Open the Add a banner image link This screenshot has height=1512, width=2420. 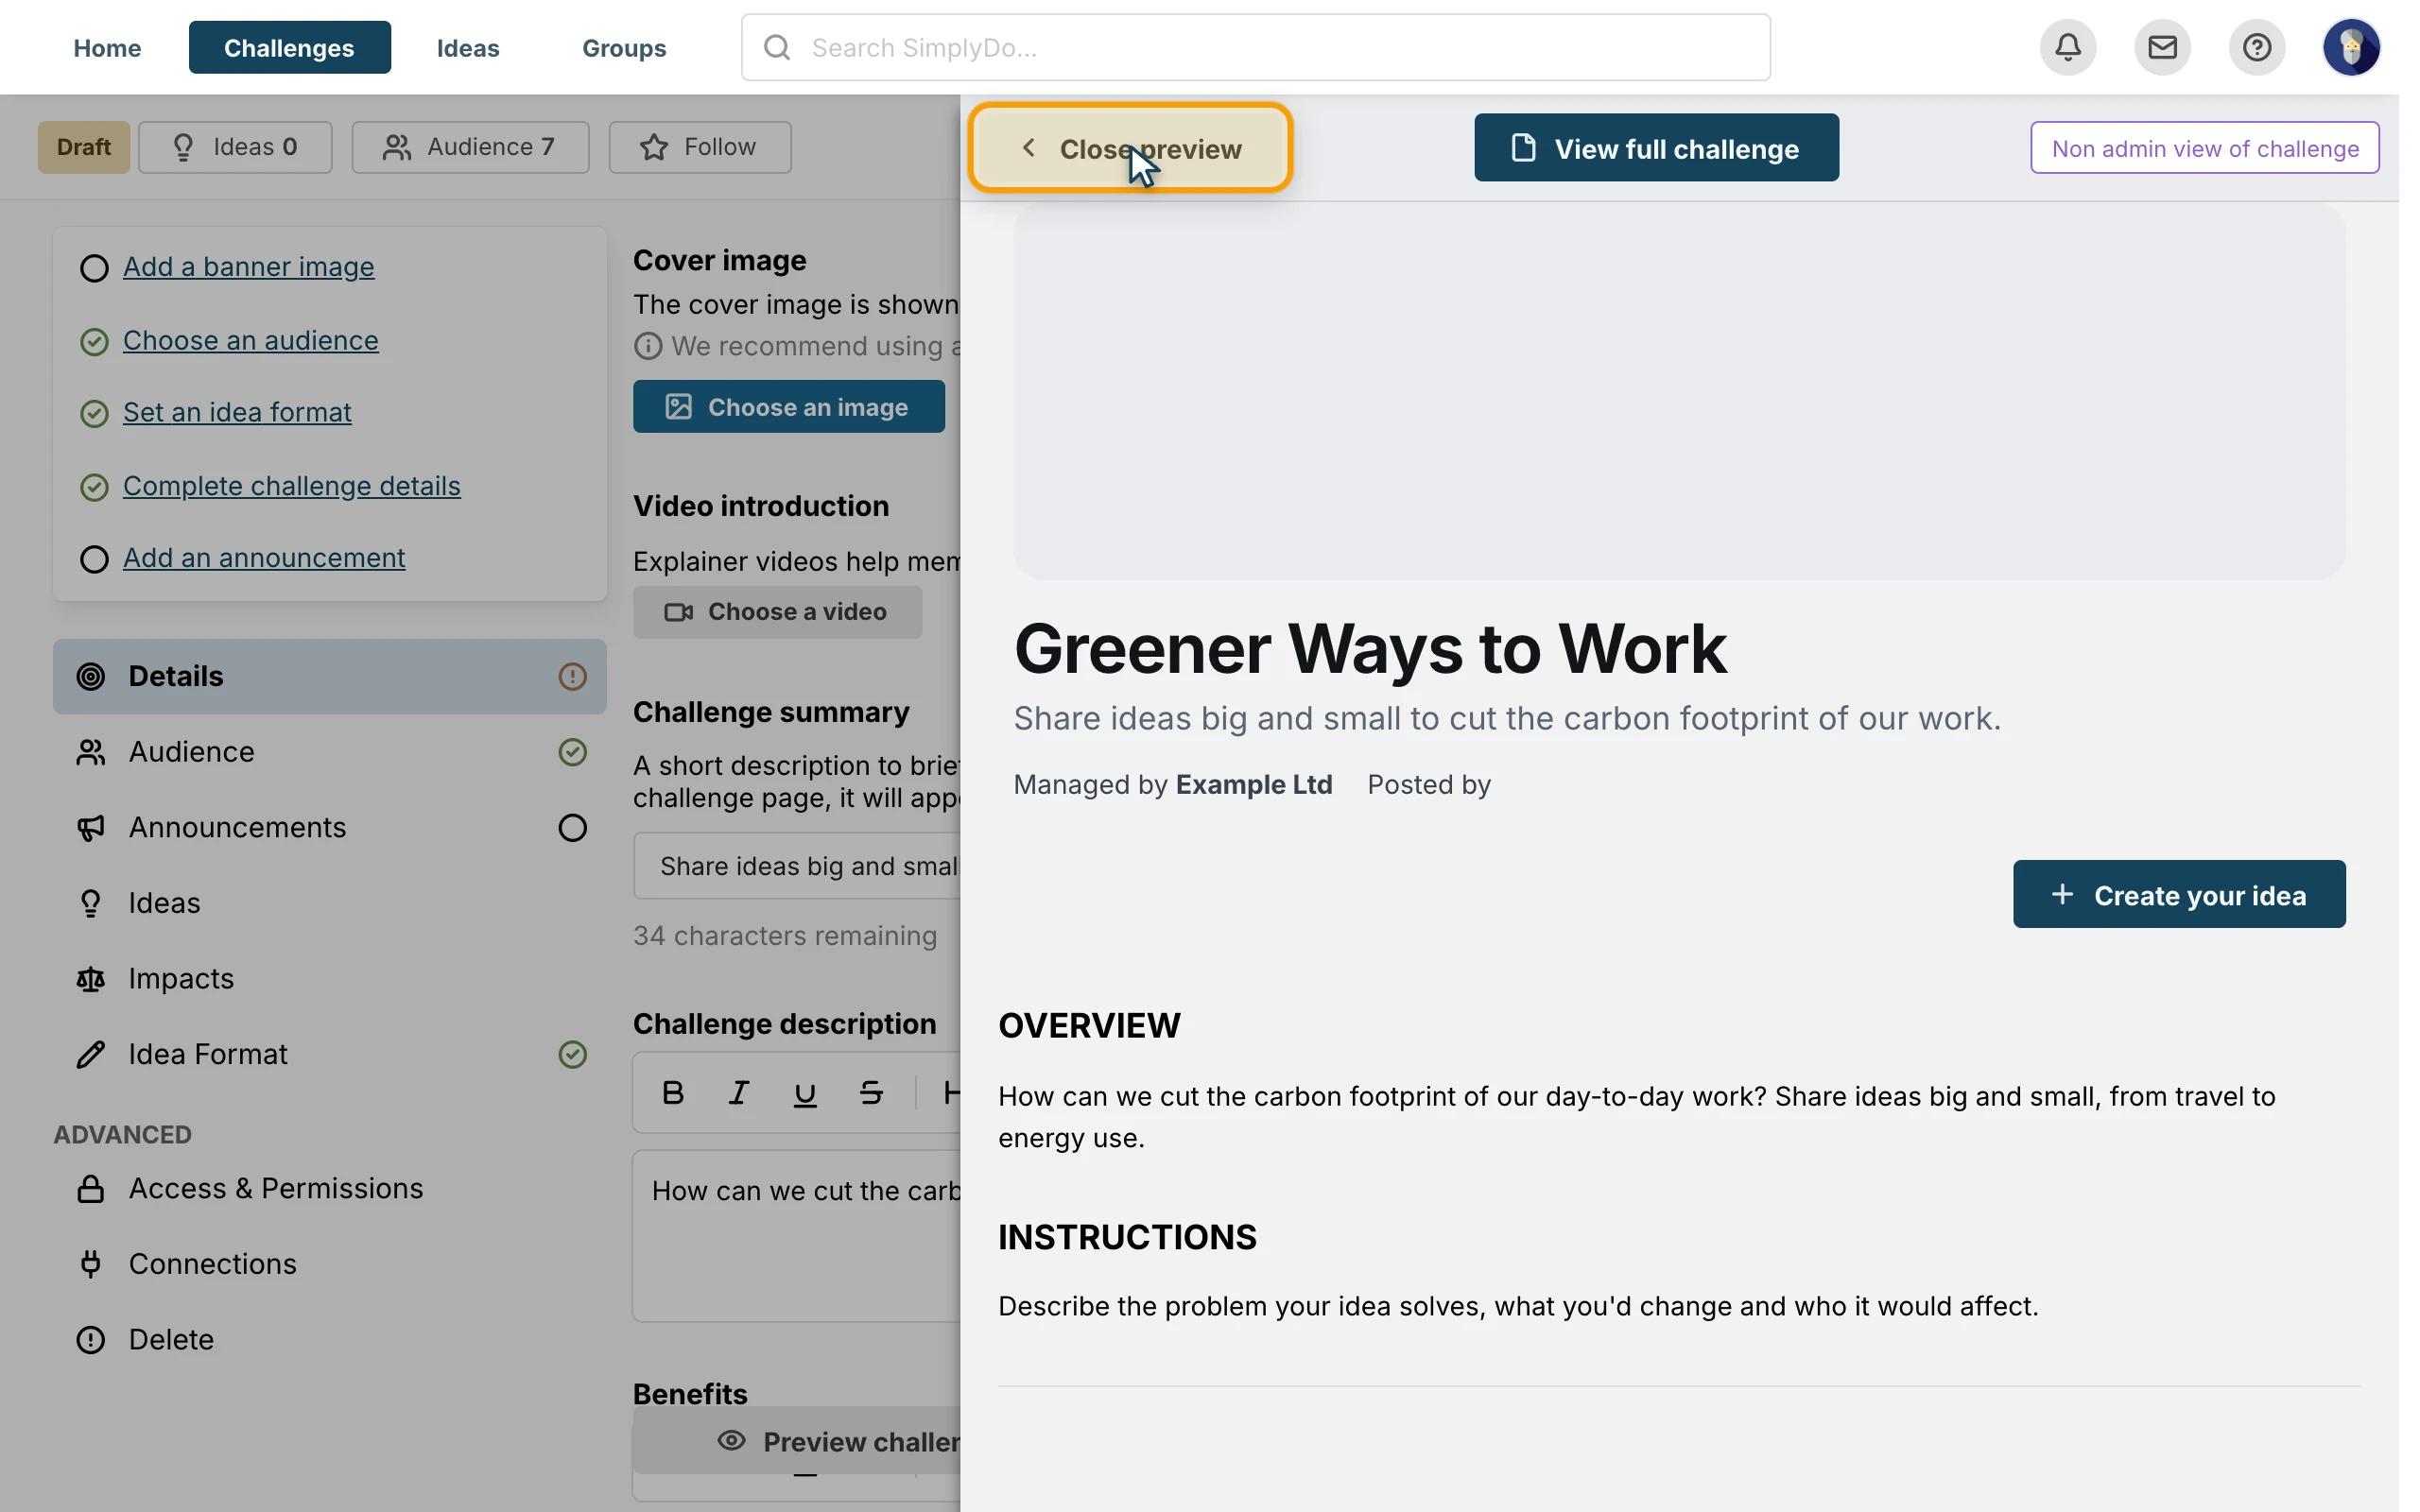point(249,267)
